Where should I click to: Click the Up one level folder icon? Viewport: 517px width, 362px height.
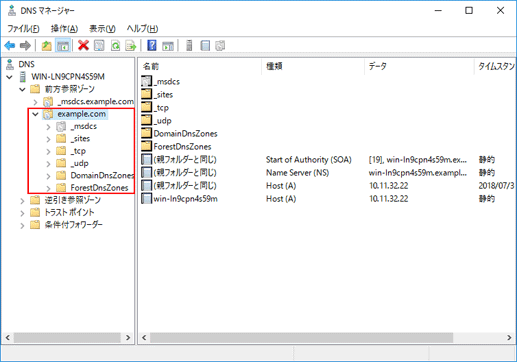point(46,45)
